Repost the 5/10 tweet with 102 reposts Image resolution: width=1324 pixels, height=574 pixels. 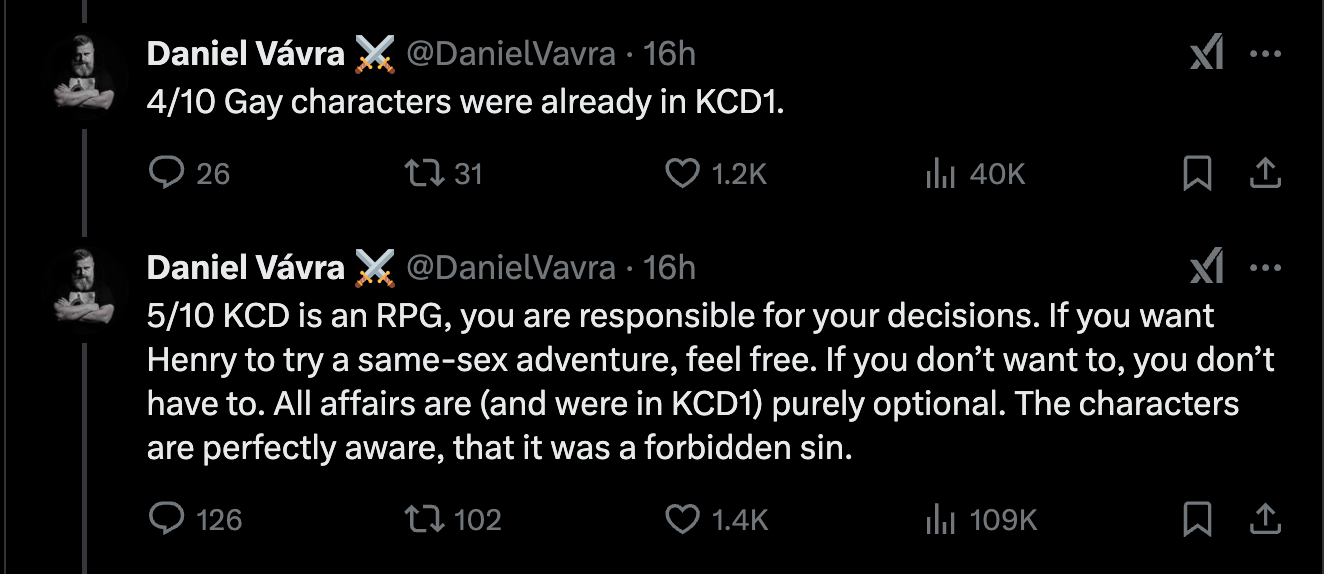tap(452, 519)
